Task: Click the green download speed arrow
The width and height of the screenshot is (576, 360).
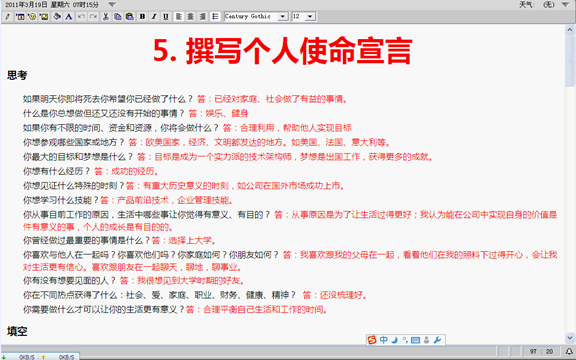Action: tap(4, 357)
